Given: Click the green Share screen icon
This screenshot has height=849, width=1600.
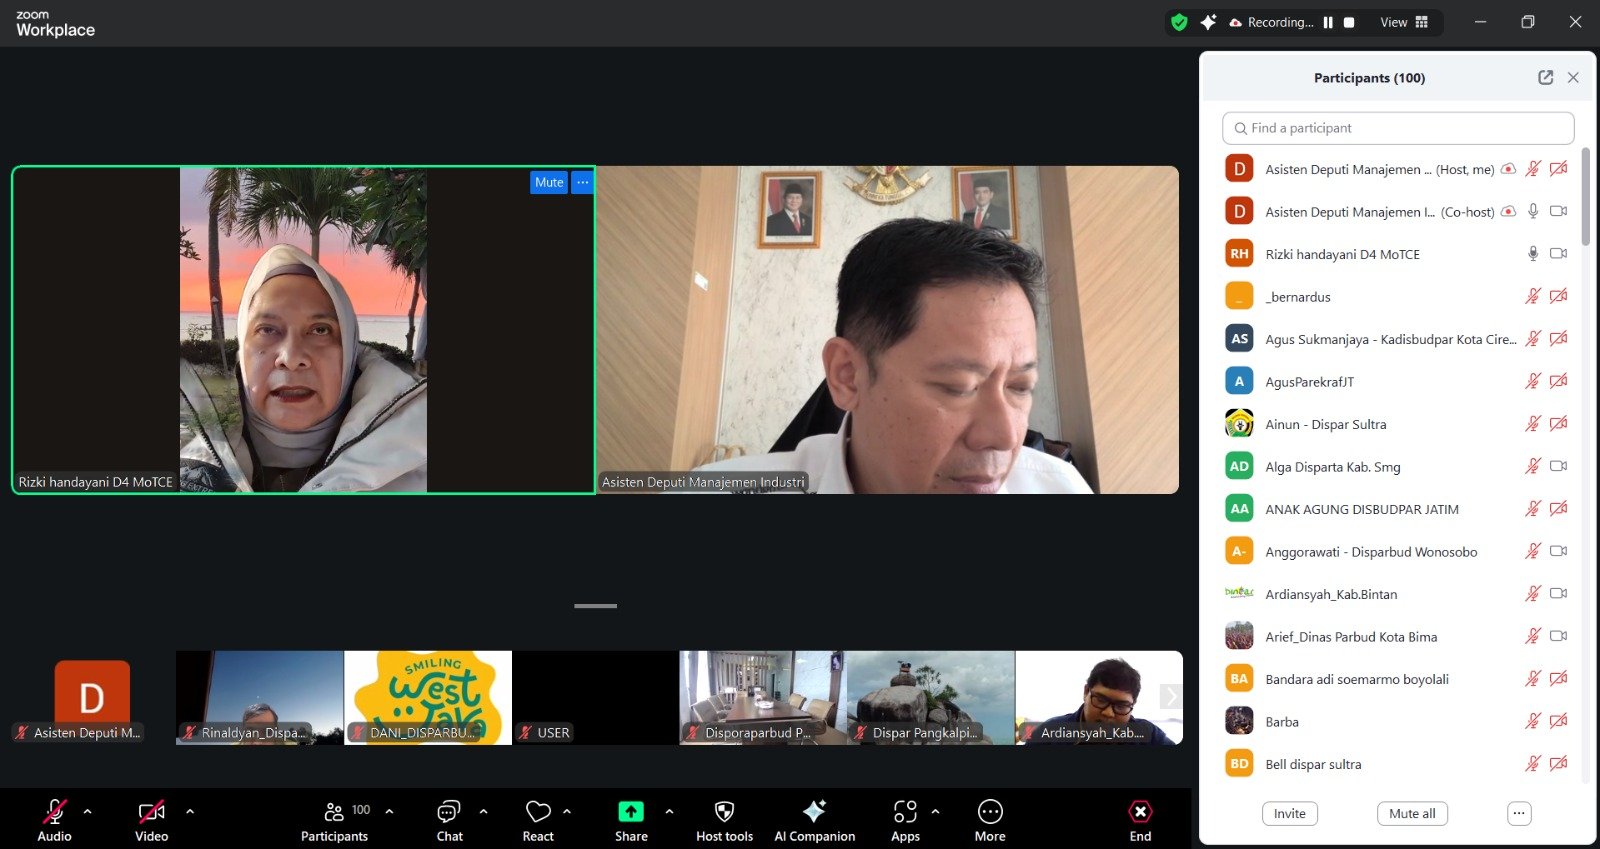Looking at the screenshot, I should (x=631, y=812).
